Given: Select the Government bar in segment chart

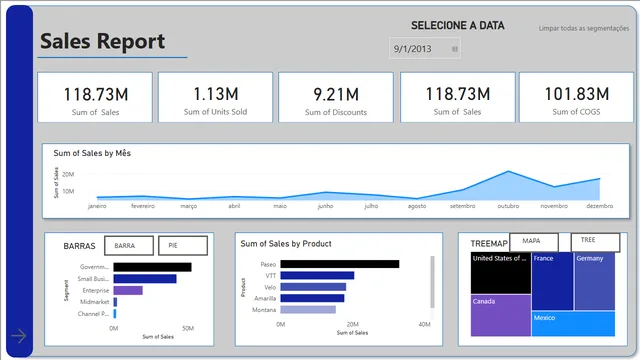Looking at the screenshot, I should [152, 267].
